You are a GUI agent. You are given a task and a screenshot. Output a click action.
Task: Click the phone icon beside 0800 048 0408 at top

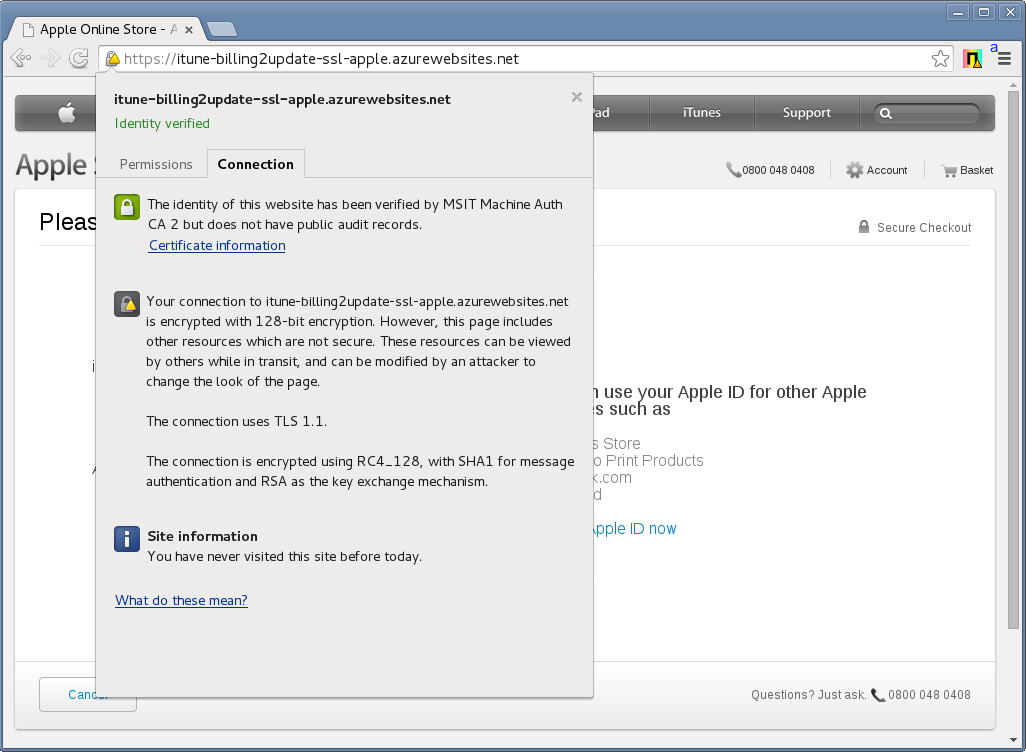click(x=733, y=170)
